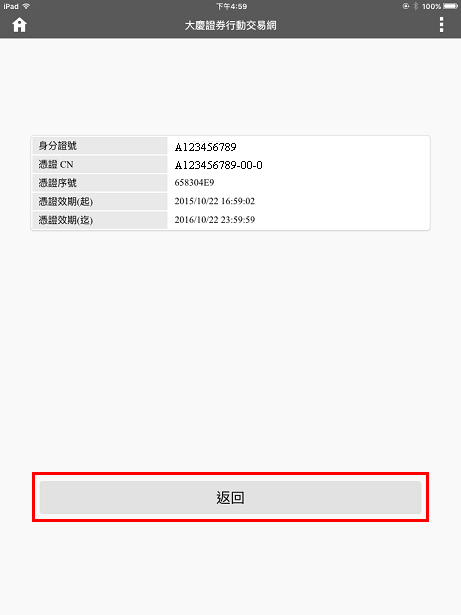Select the 身分證號 label cell
This screenshot has height=615, width=461.
pyautogui.click(x=100, y=146)
